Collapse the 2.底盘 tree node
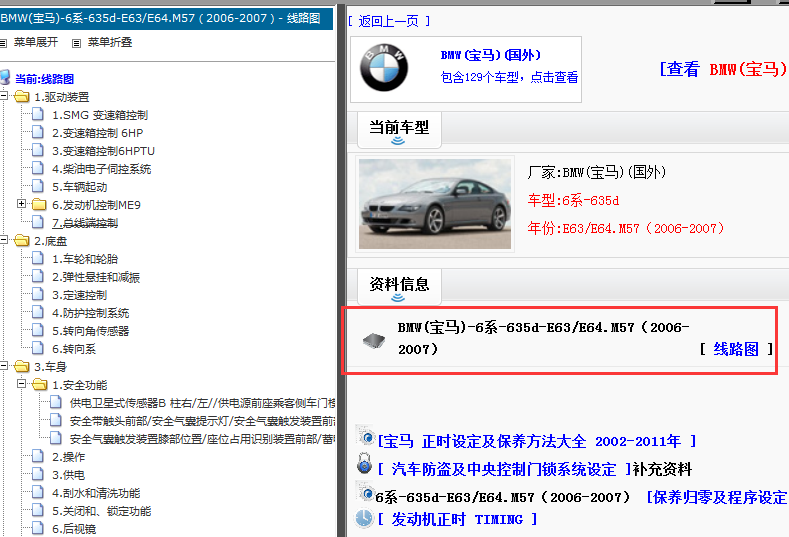 4,240
